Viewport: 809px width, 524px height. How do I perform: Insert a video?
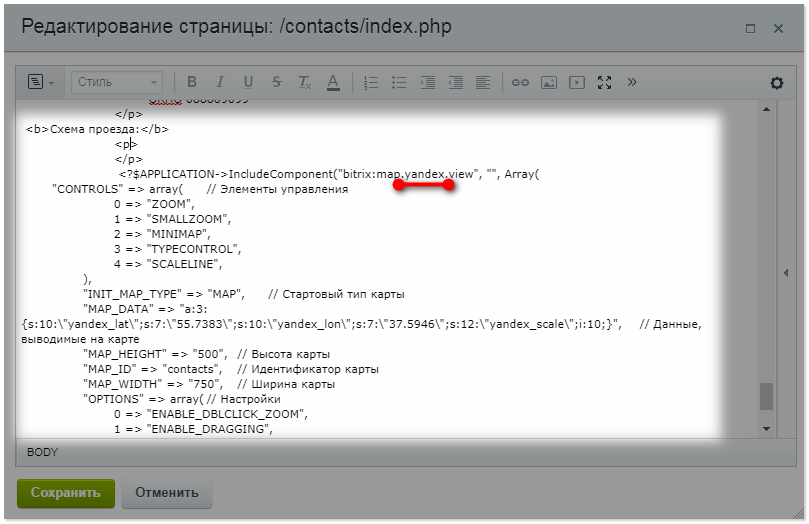[x=577, y=83]
